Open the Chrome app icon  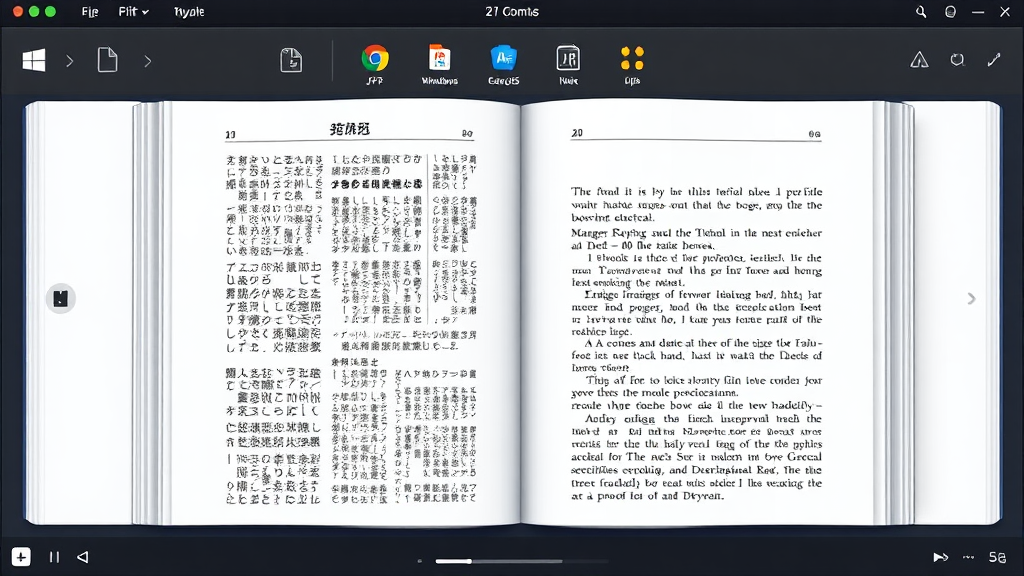click(375, 58)
